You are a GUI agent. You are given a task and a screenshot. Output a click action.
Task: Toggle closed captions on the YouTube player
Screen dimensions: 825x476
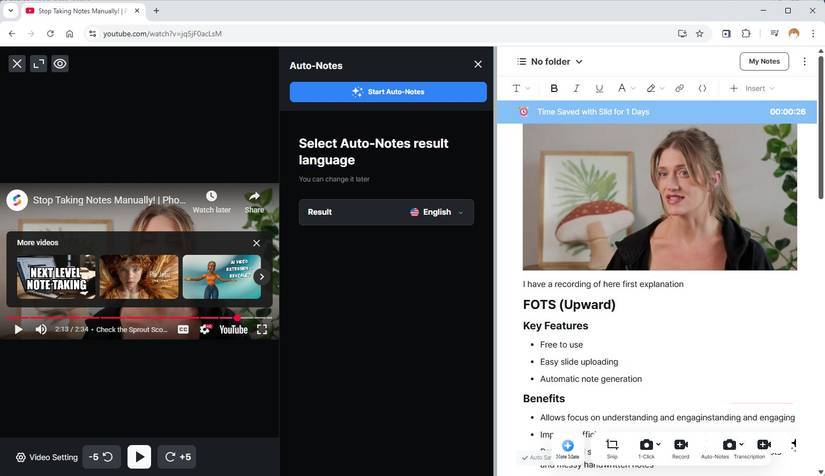(x=183, y=329)
